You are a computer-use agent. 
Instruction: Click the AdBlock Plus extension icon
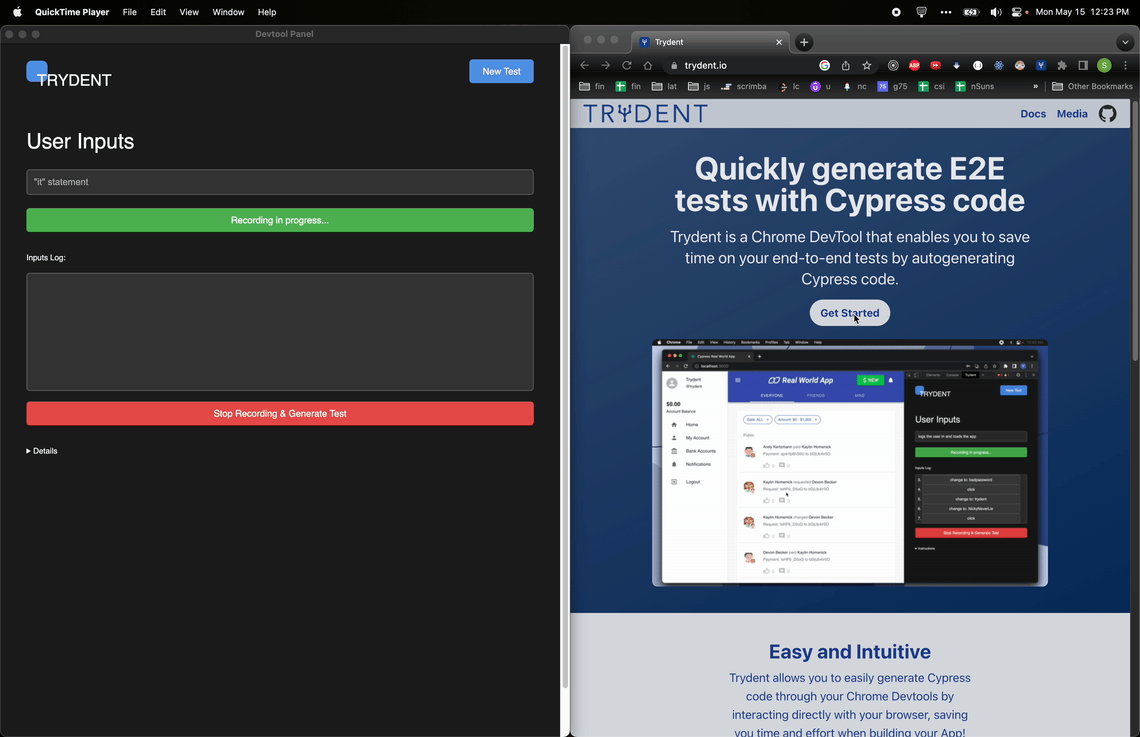point(914,65)
